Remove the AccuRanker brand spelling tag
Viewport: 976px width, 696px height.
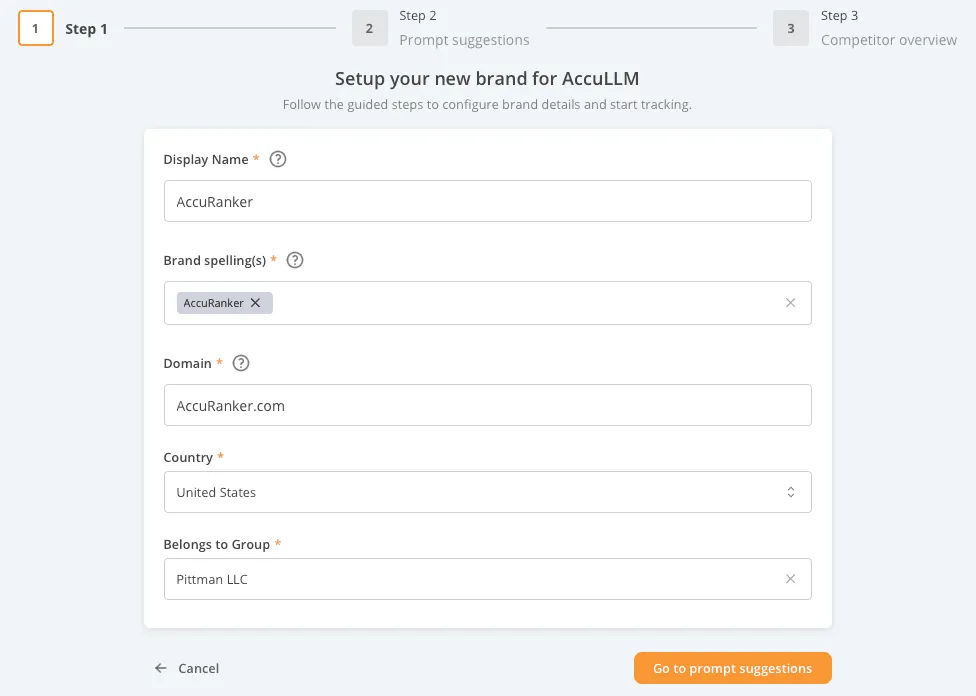coord(256,303)
